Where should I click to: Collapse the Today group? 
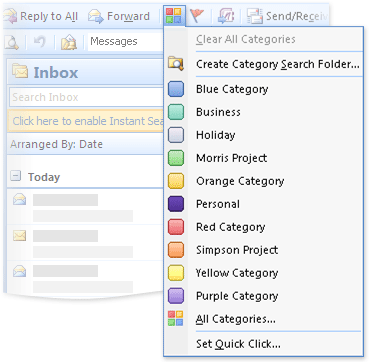click(15, 176)
